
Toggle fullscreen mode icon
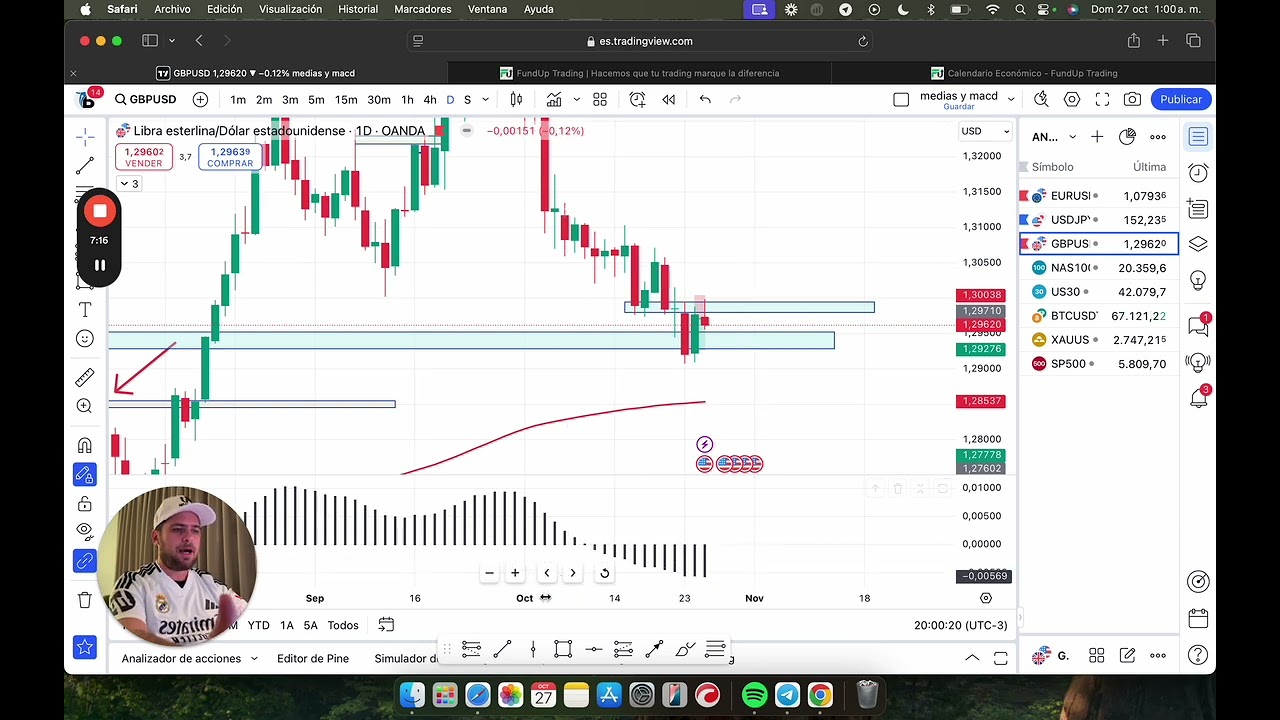[1102, 99]
